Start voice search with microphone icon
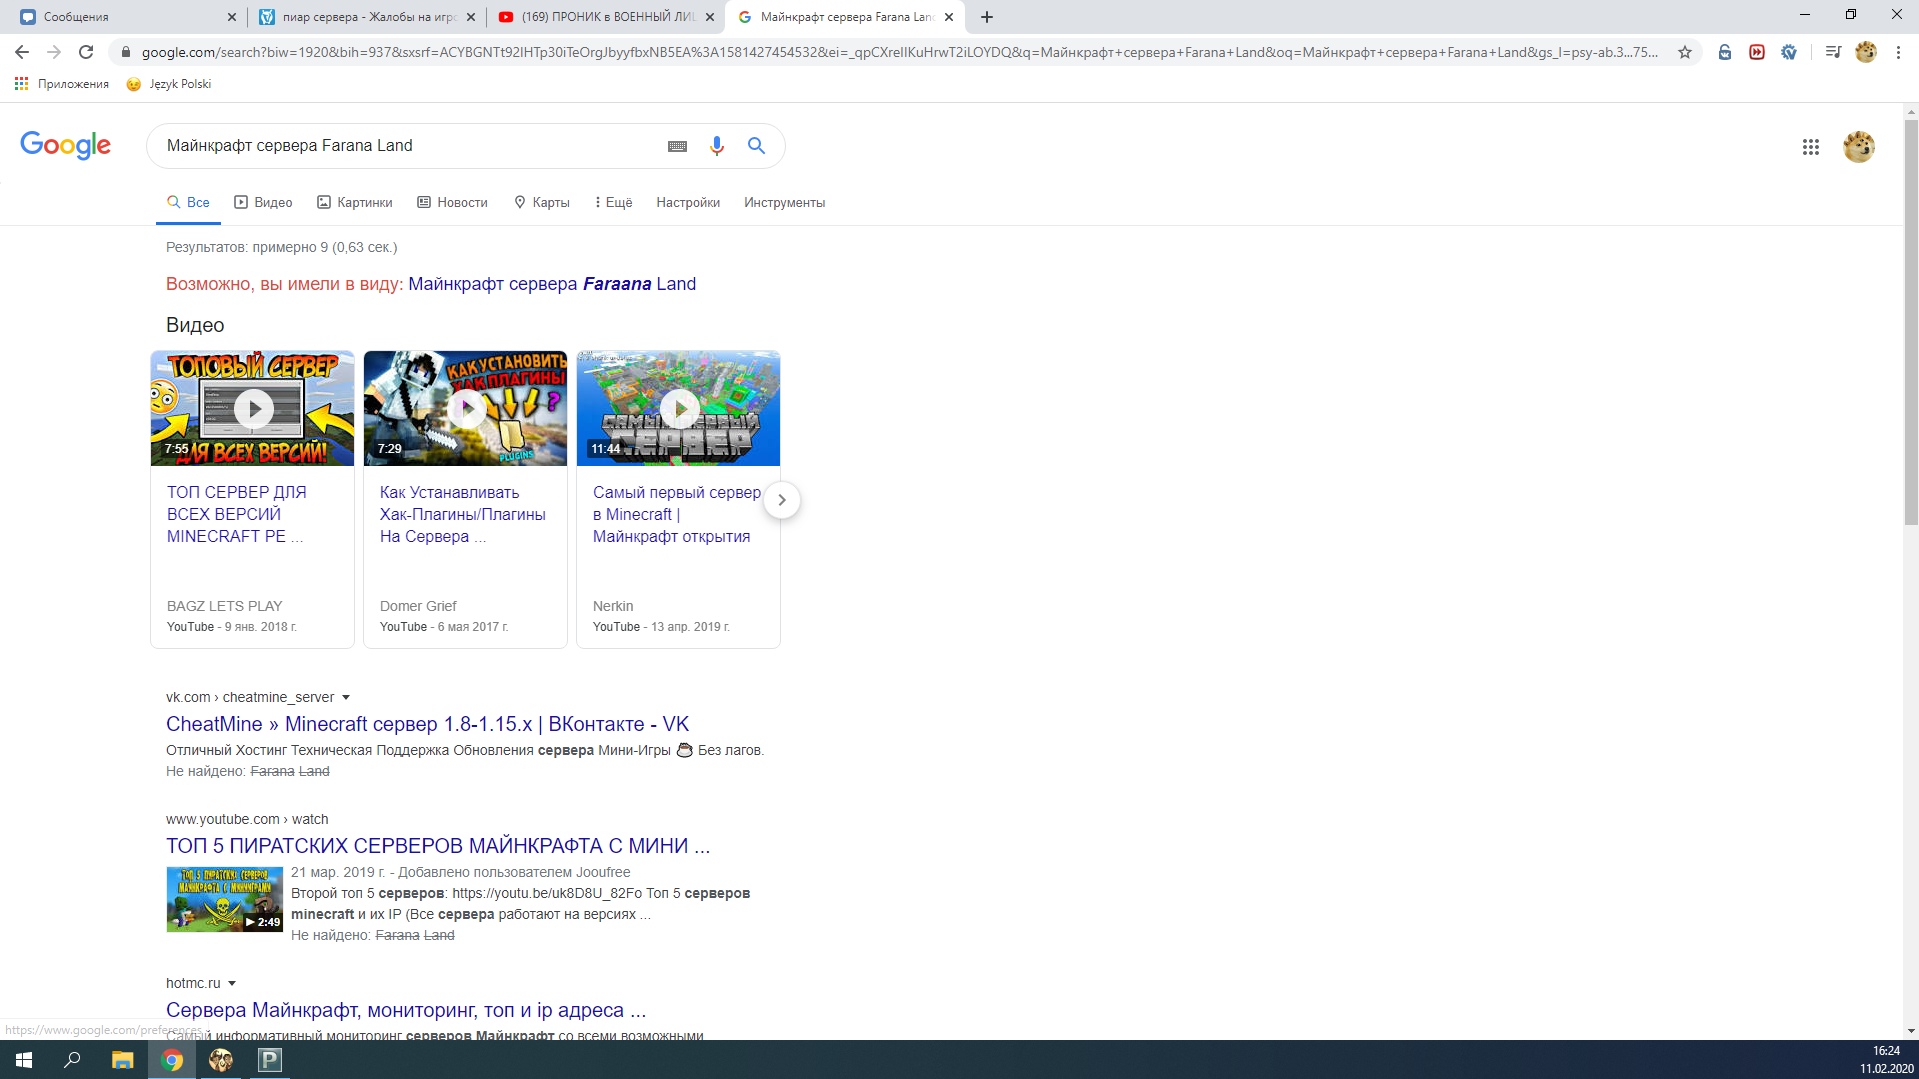The height and width of the screenshot is (1079, 1919). 717,146
